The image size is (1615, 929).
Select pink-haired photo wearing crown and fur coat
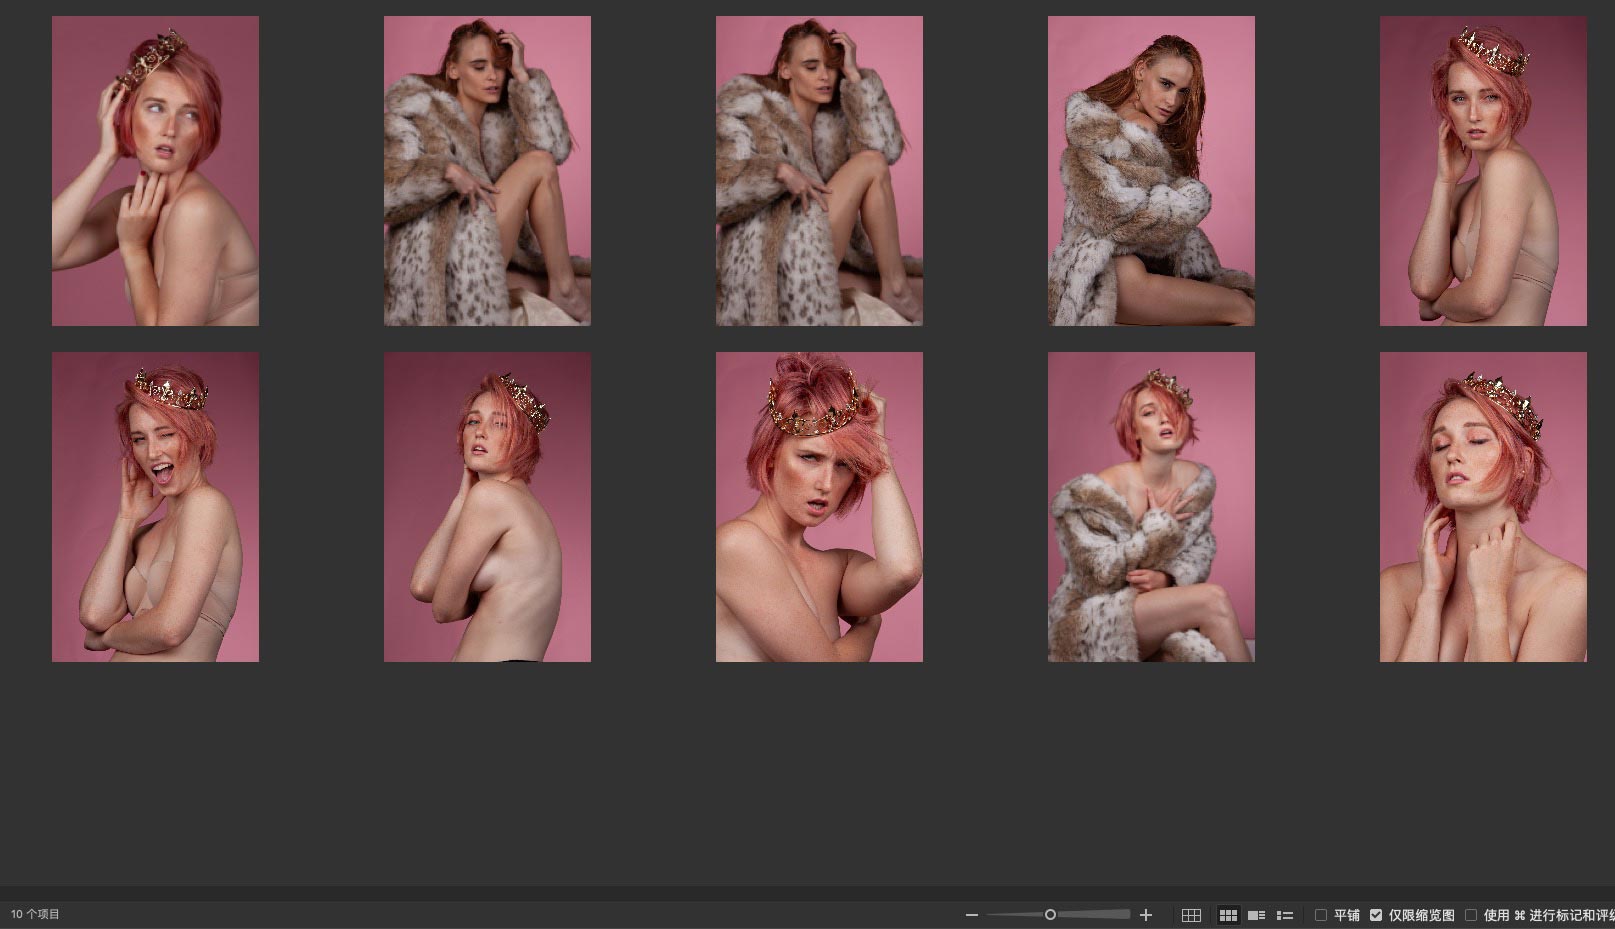[1151, 507]
